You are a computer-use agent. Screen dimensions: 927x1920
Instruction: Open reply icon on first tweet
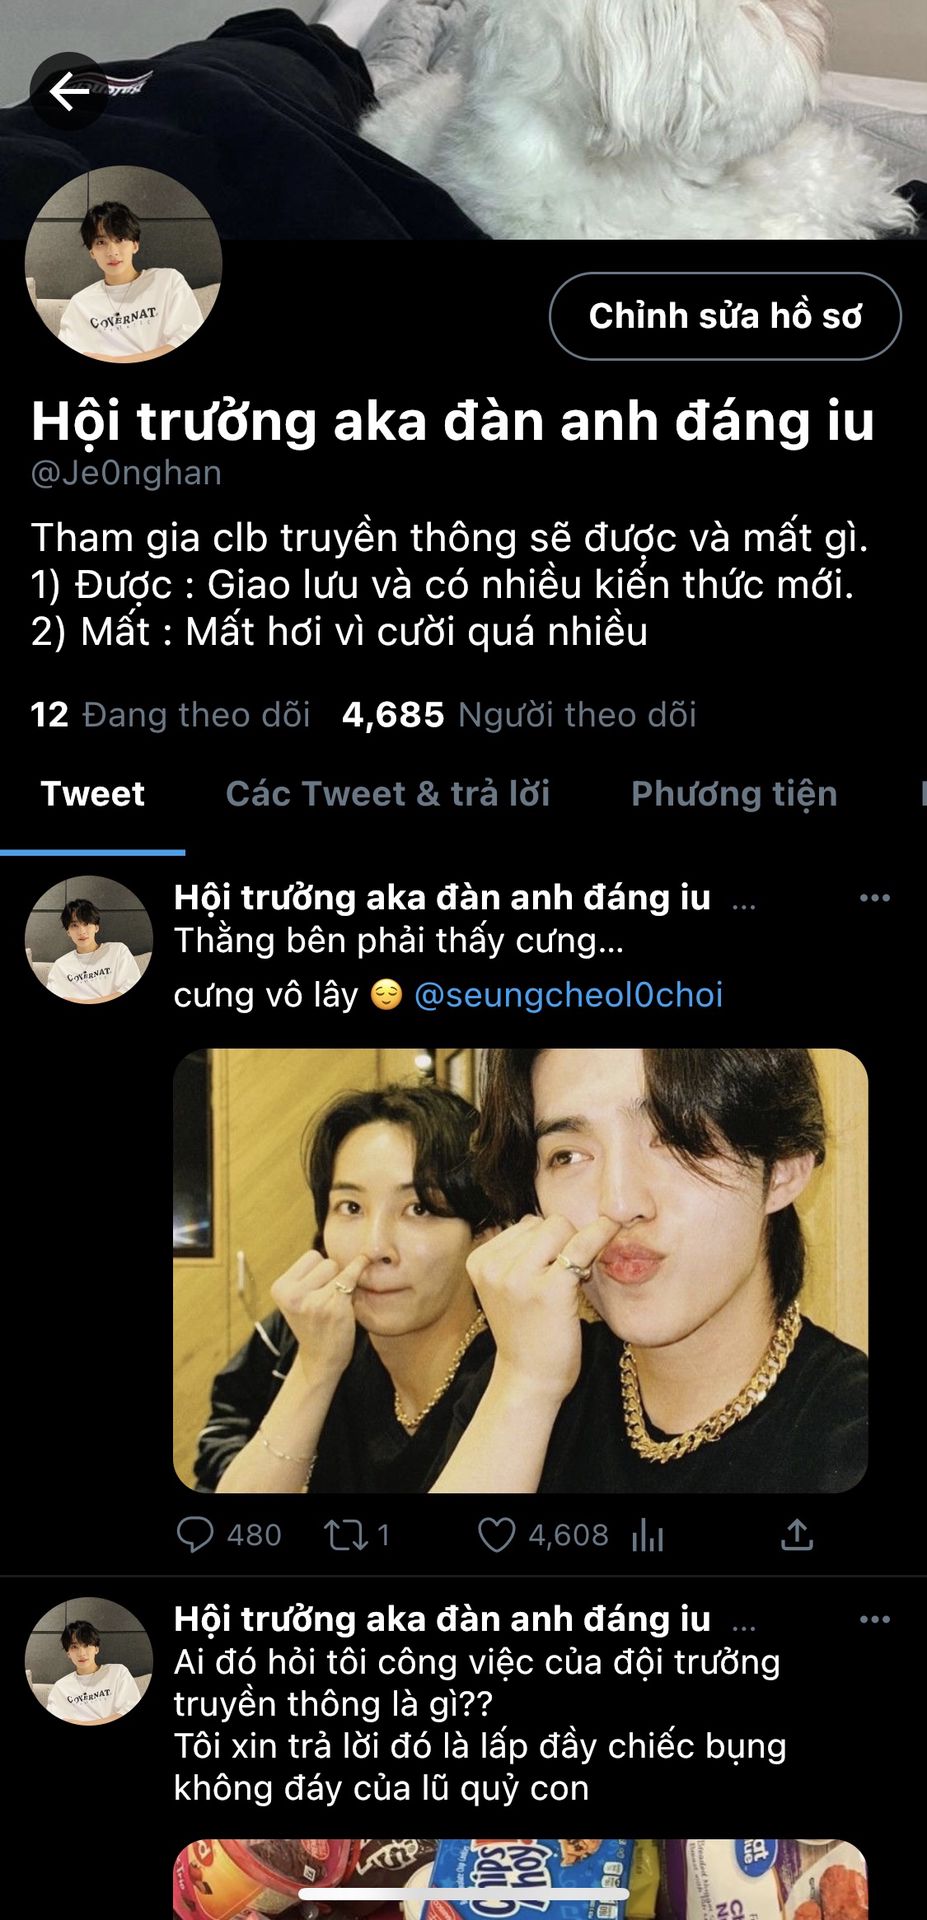point(195,1535)
